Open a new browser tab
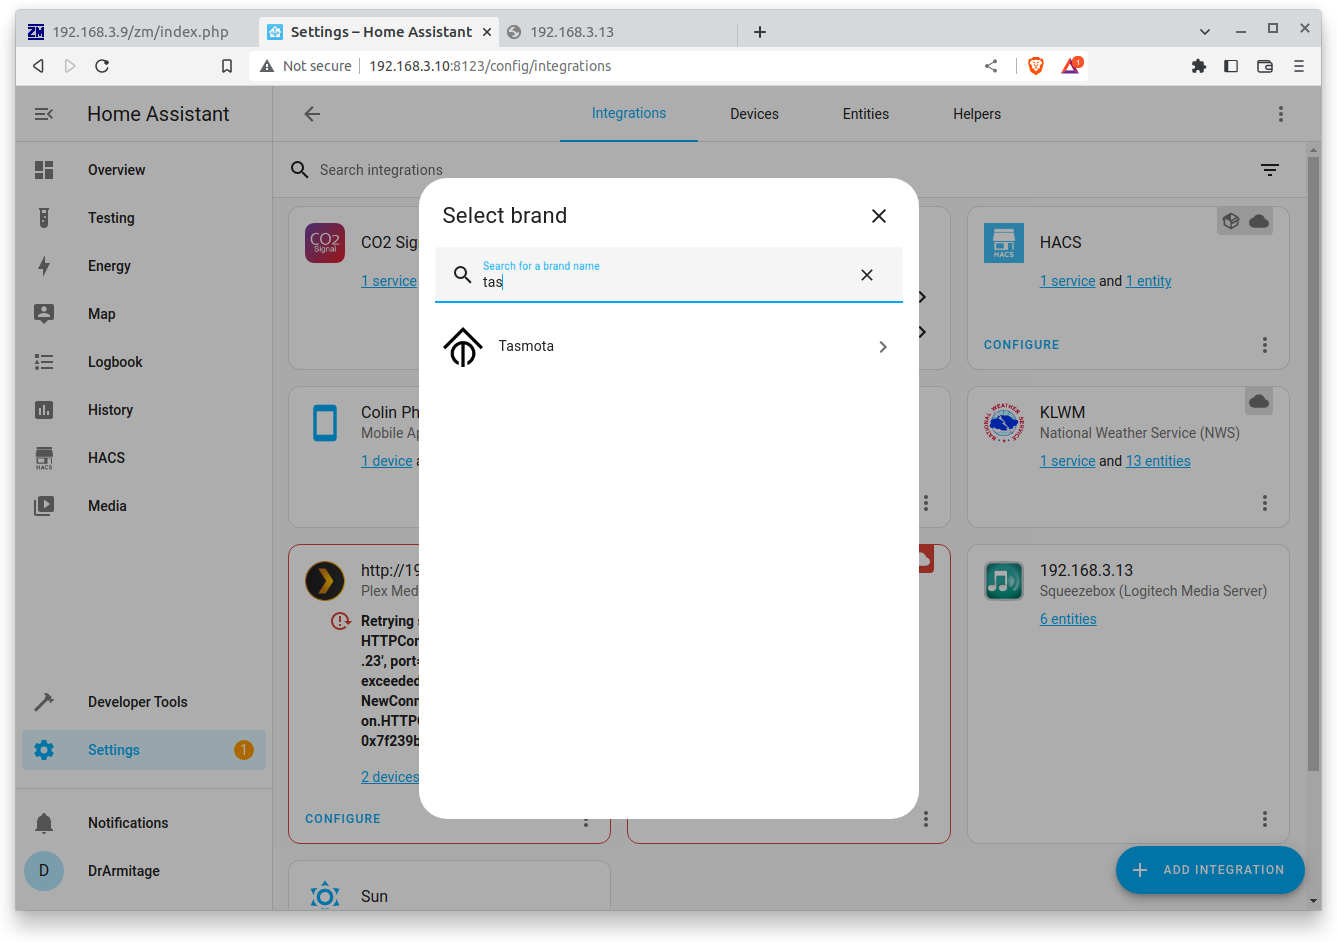The width and height of the screenshot is (1337, 942). [760, 32]
